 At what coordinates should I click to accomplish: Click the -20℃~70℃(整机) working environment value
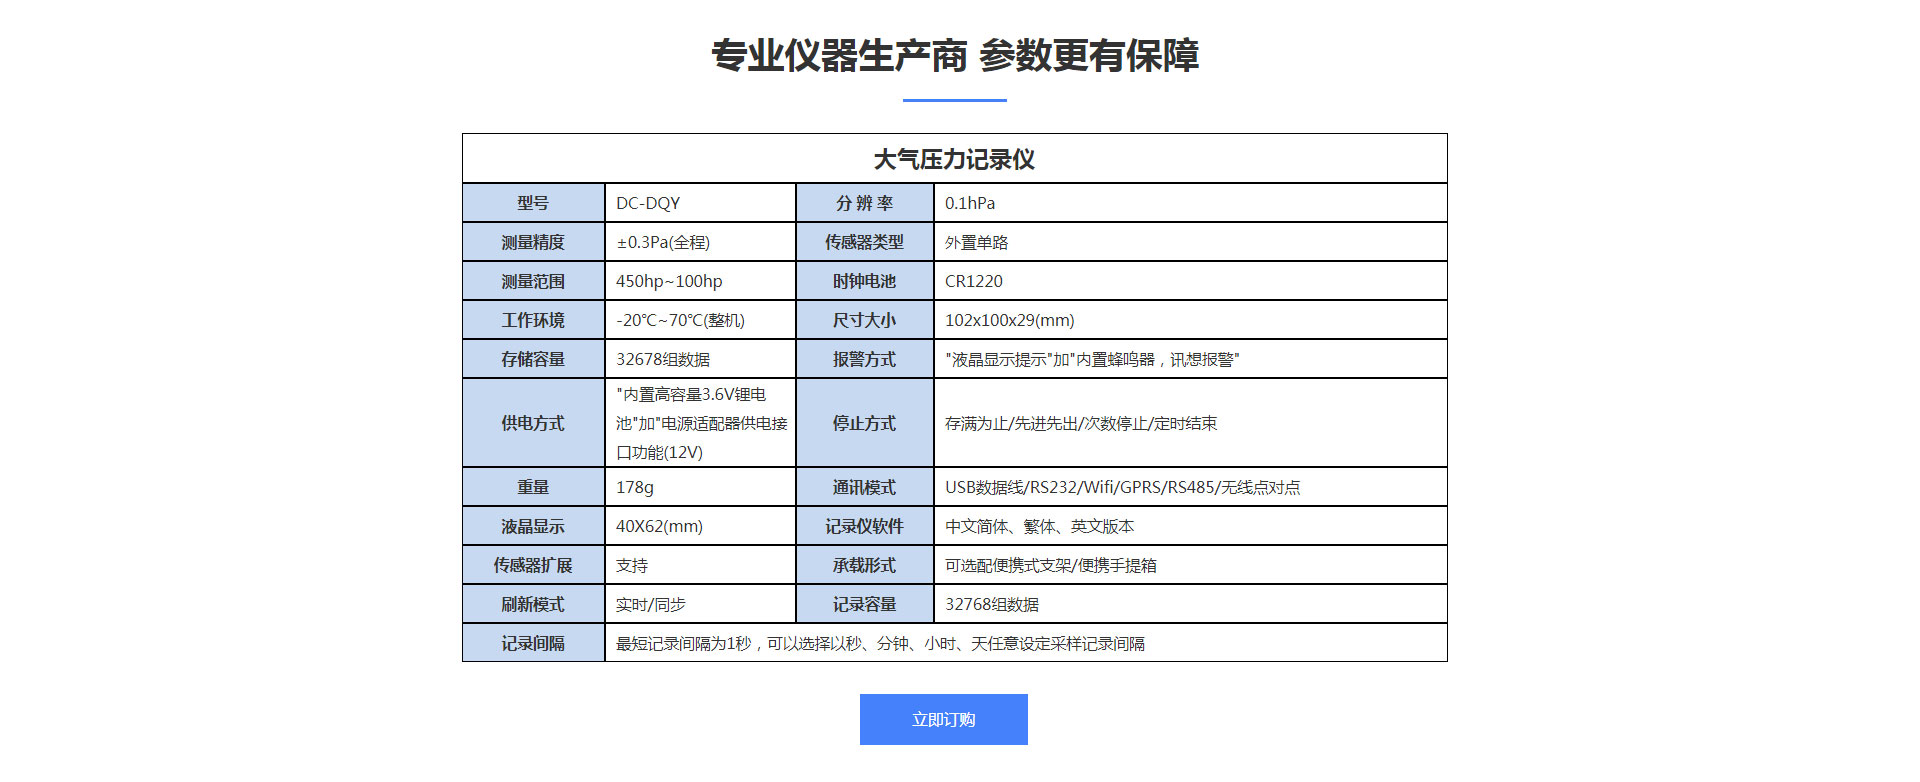pos(680,320)
